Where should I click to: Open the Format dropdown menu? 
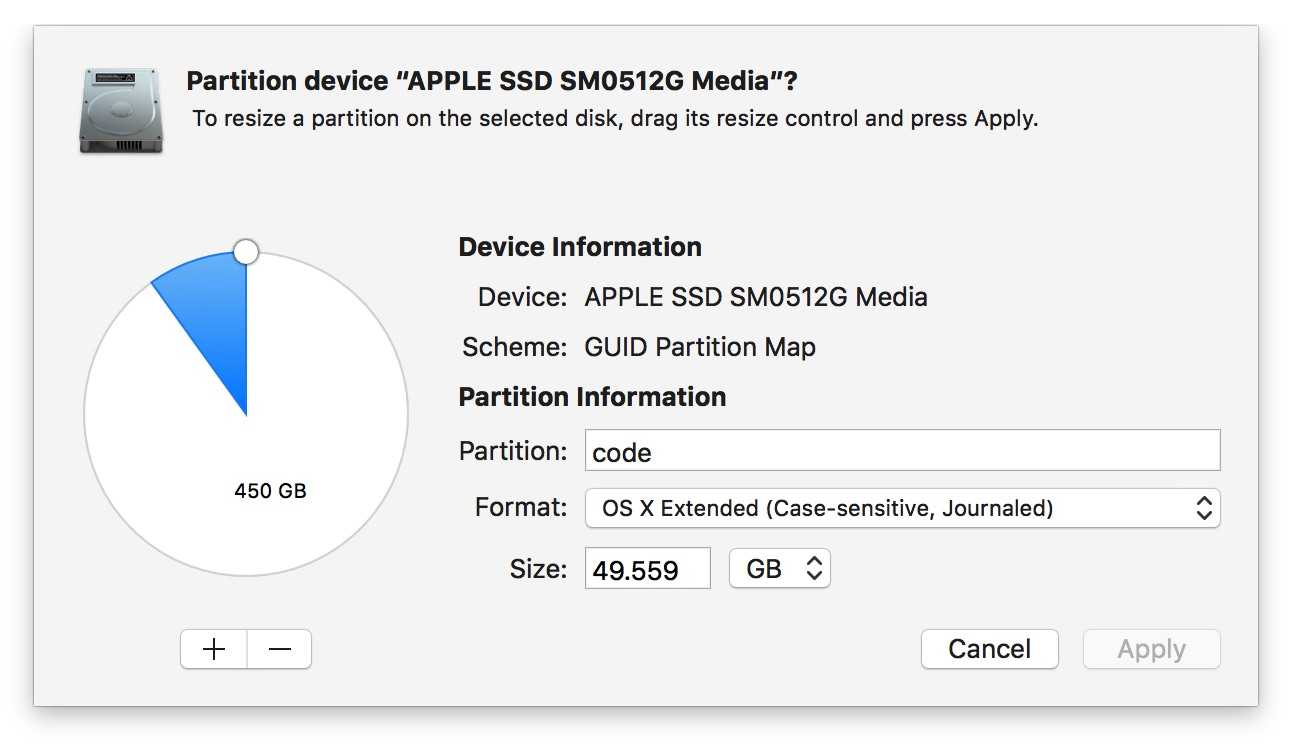(x=902, y=508)
